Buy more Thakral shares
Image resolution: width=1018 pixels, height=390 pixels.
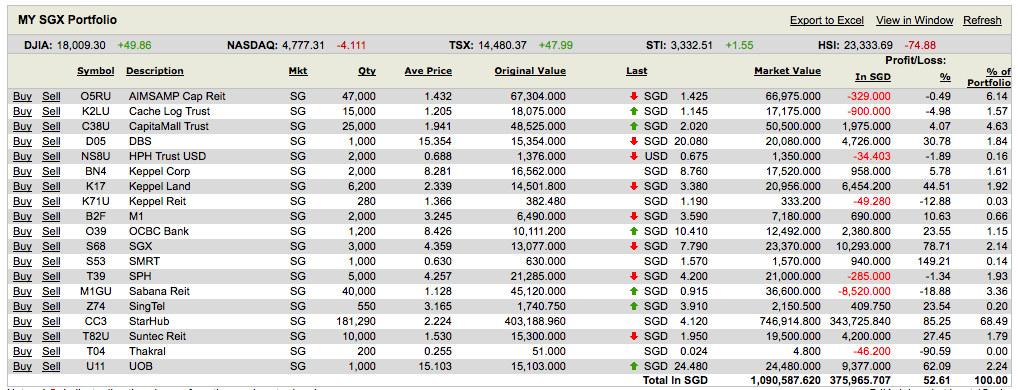(22, 351)
